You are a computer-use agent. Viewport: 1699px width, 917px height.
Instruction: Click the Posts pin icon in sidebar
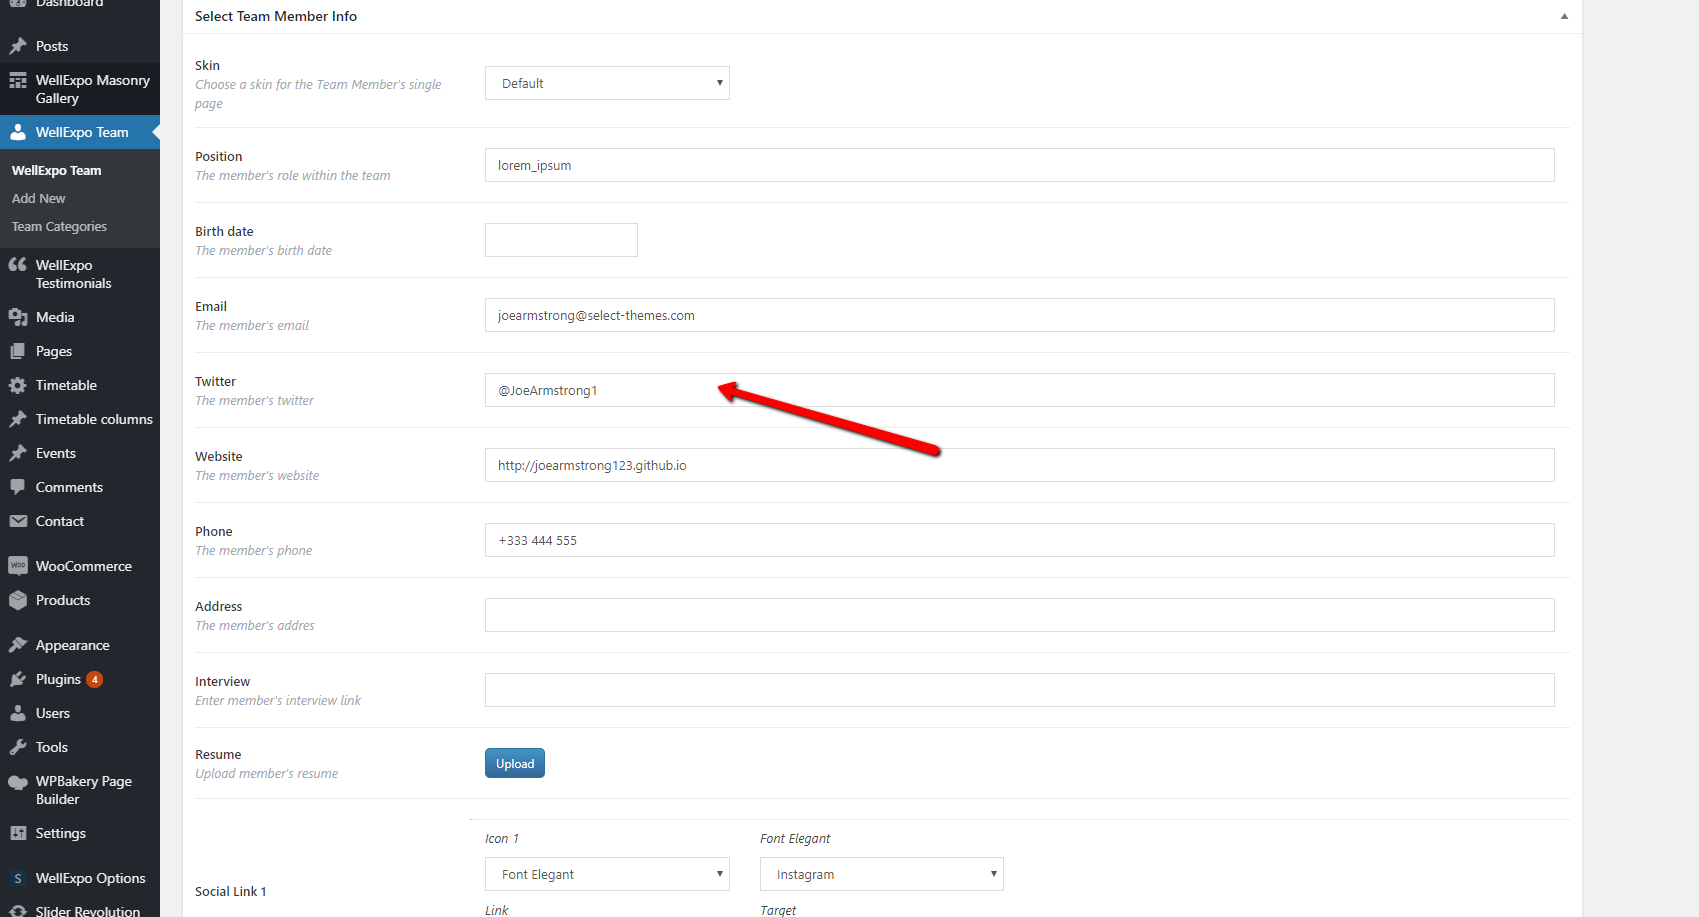tap(18, 46)
